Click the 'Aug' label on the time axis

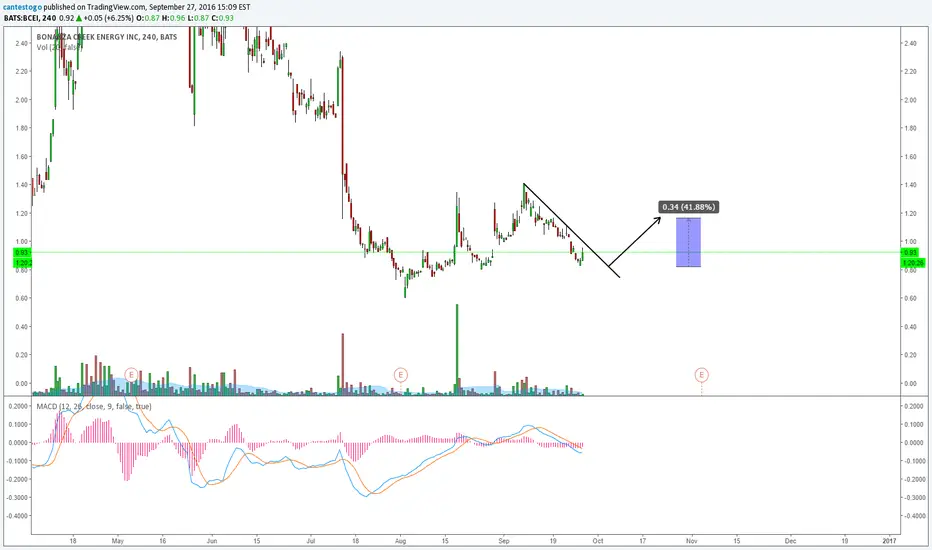[400, 541]
